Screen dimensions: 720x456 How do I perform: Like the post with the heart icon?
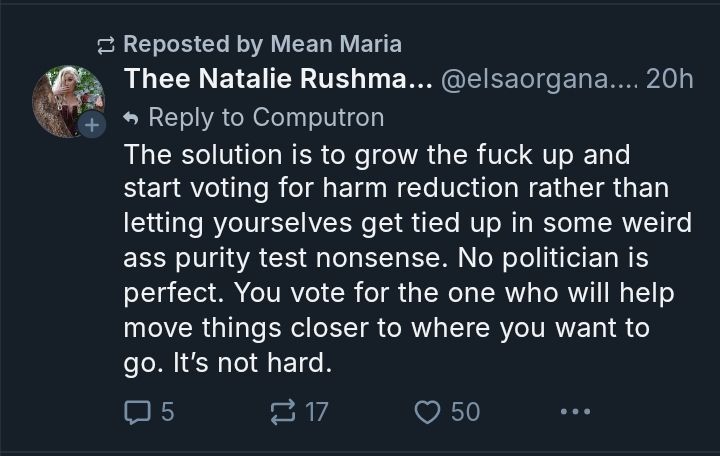tap(428, 411)
